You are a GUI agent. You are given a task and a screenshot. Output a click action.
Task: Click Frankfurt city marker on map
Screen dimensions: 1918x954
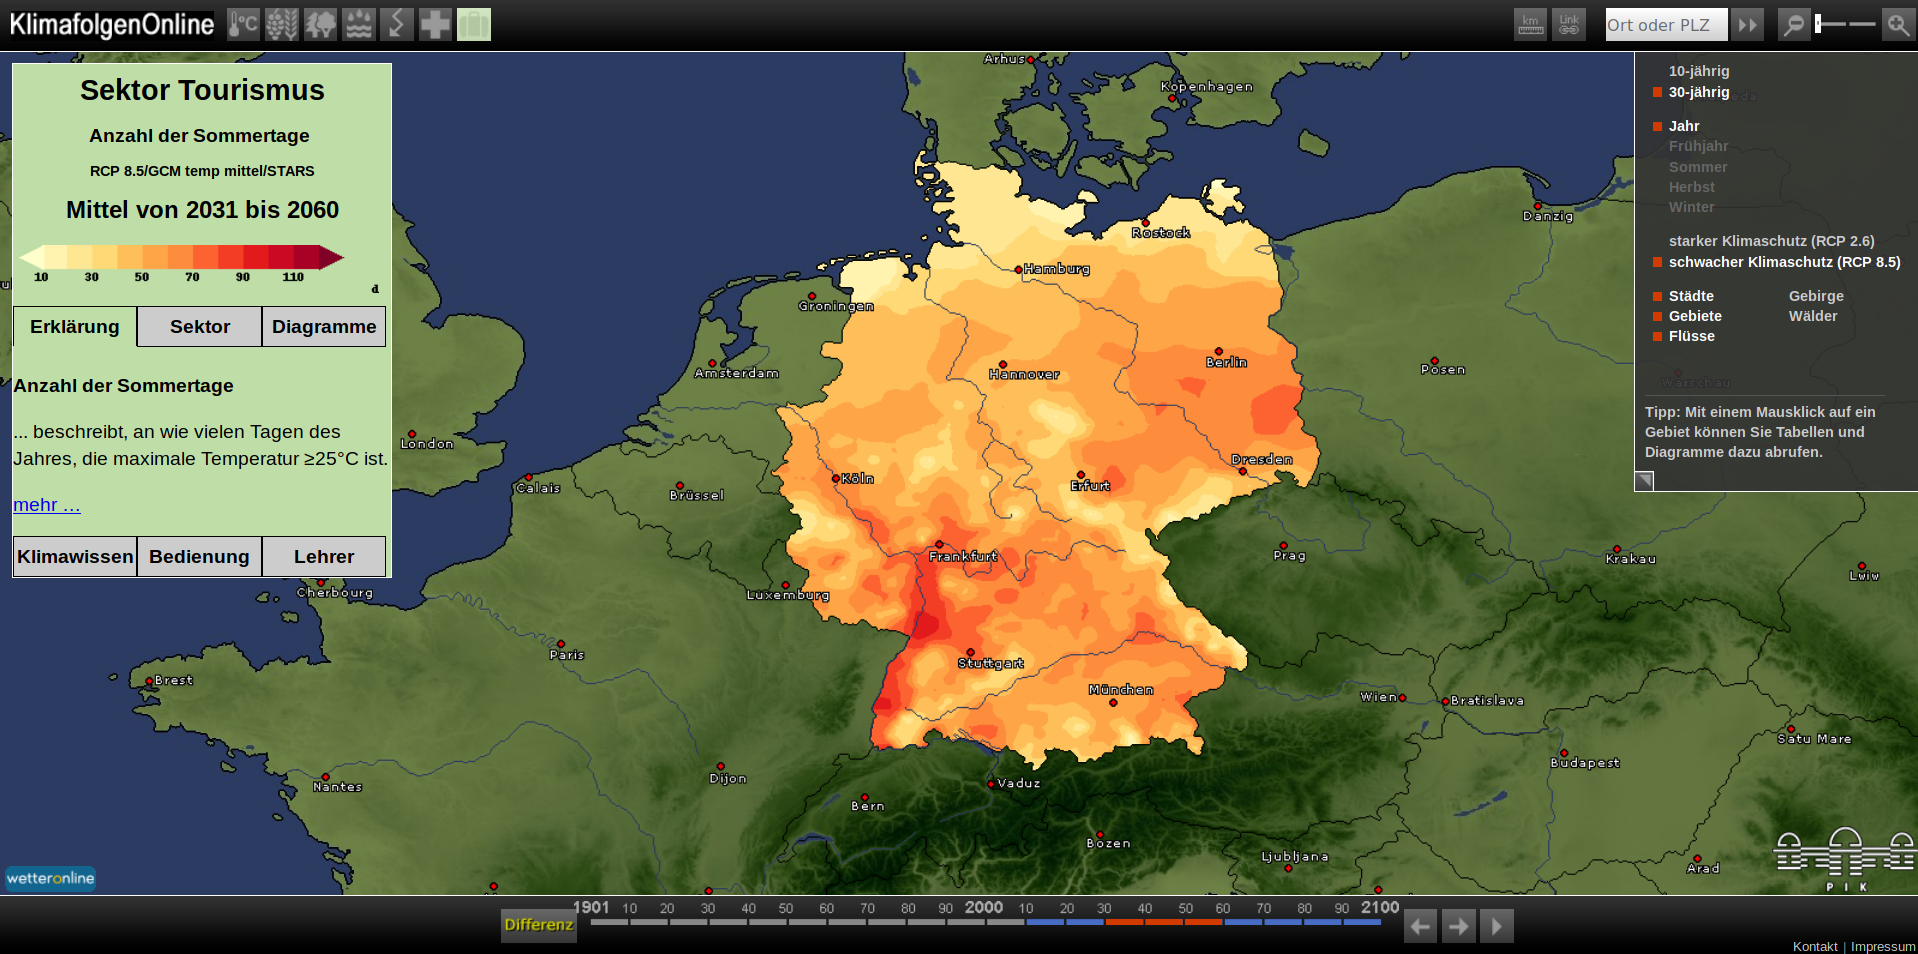939,545
